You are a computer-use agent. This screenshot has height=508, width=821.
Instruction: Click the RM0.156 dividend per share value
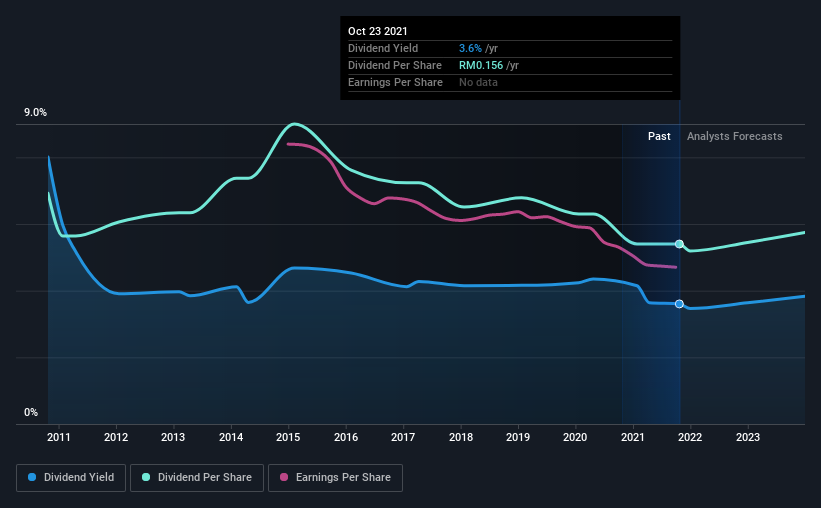click(x=481, y=65)
